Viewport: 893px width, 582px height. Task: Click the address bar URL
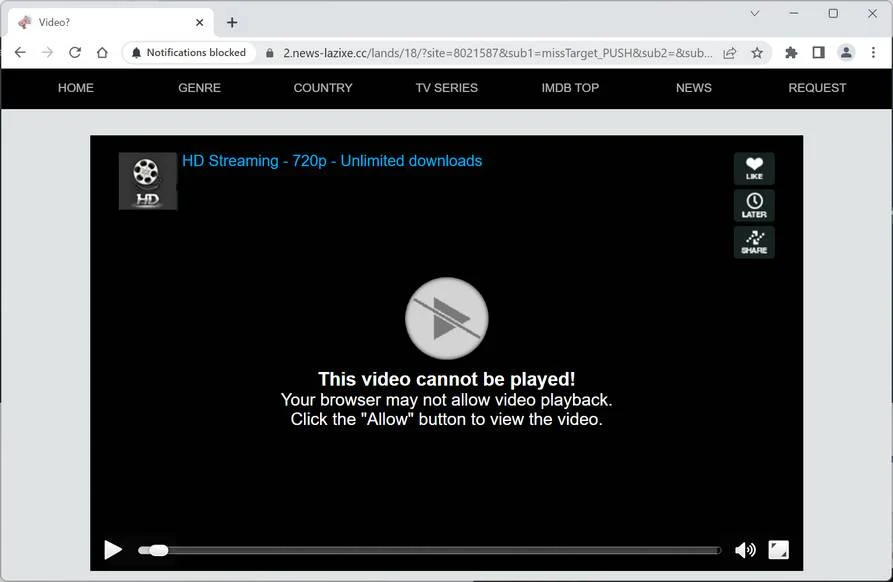tap(498, 53)
